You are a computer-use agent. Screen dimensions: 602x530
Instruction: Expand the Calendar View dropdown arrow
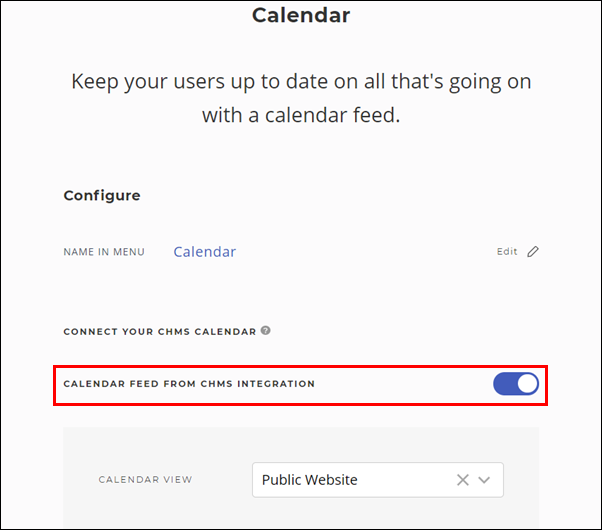(x=485, y=480)
